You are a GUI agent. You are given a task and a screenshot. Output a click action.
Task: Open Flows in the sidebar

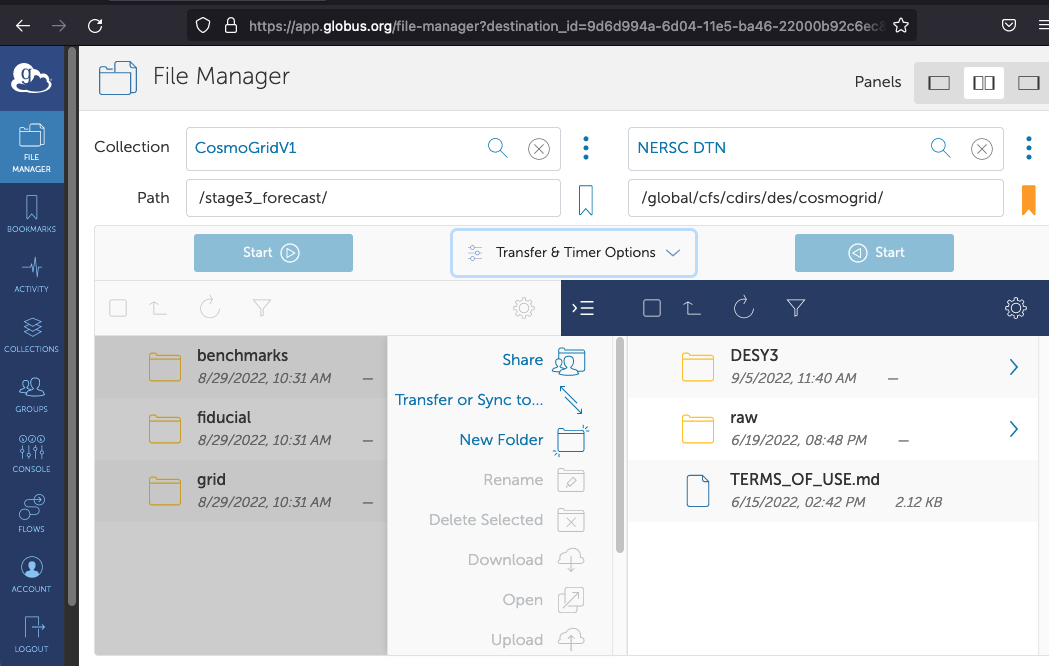pyautogui.click(x=31, y=514)
